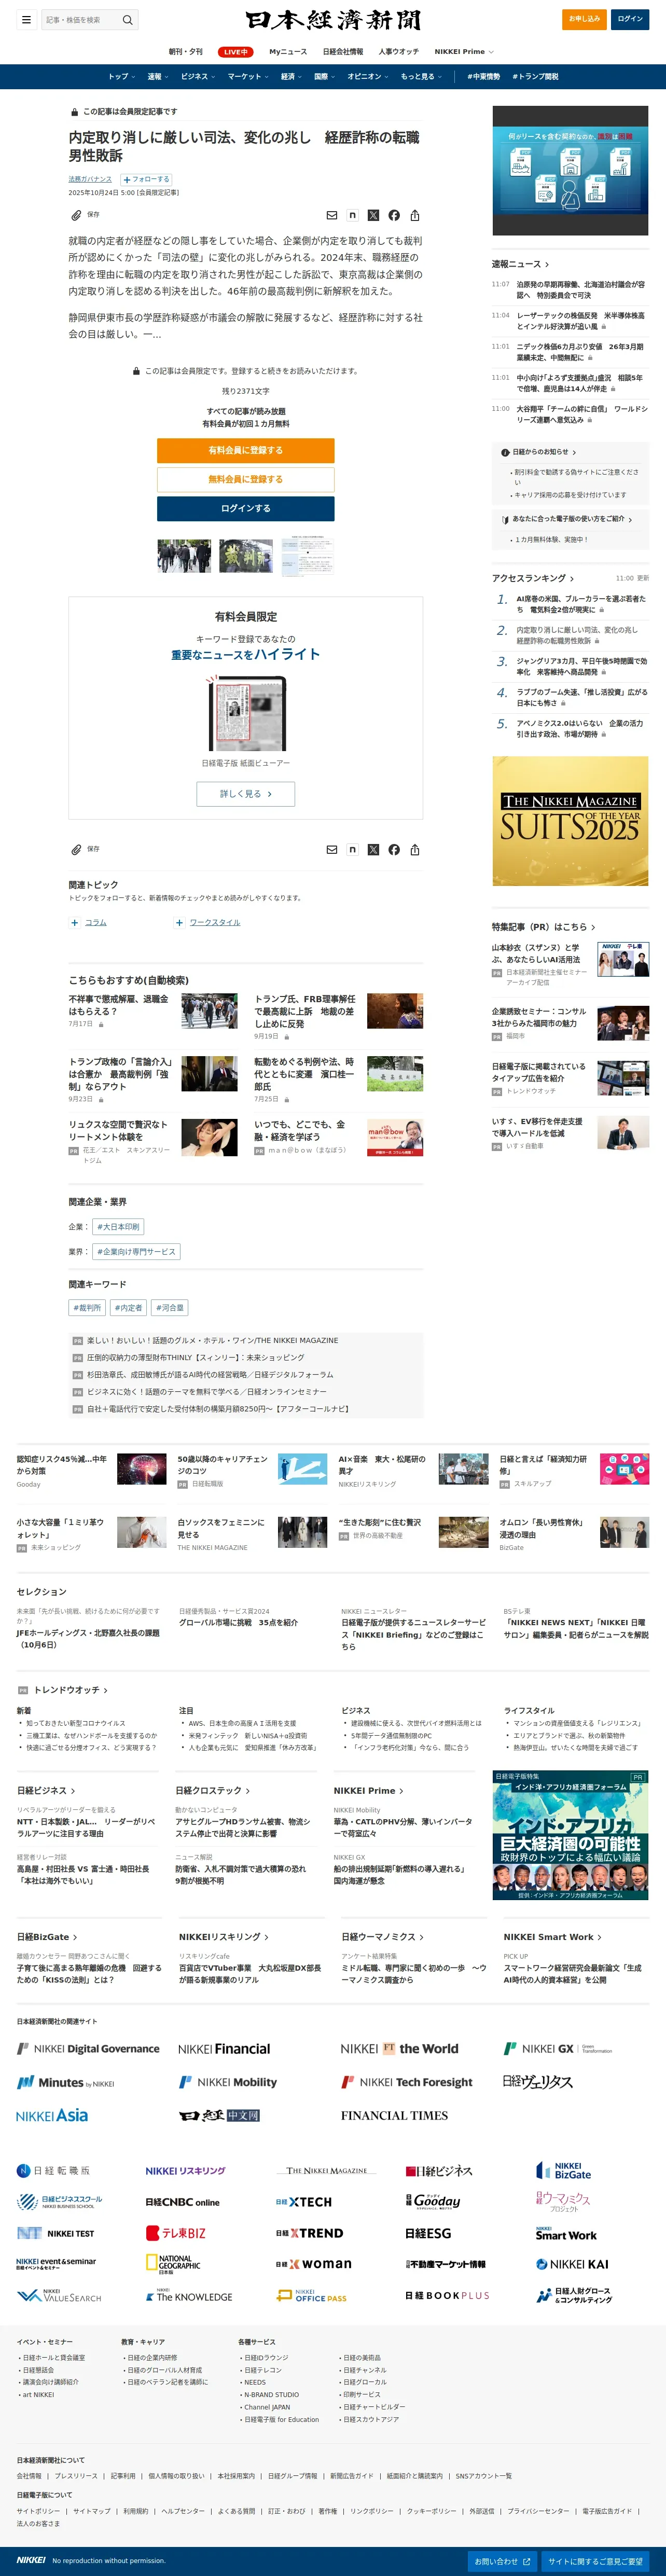Open the #トランプ関税 tag in navigation

(535, 77)
